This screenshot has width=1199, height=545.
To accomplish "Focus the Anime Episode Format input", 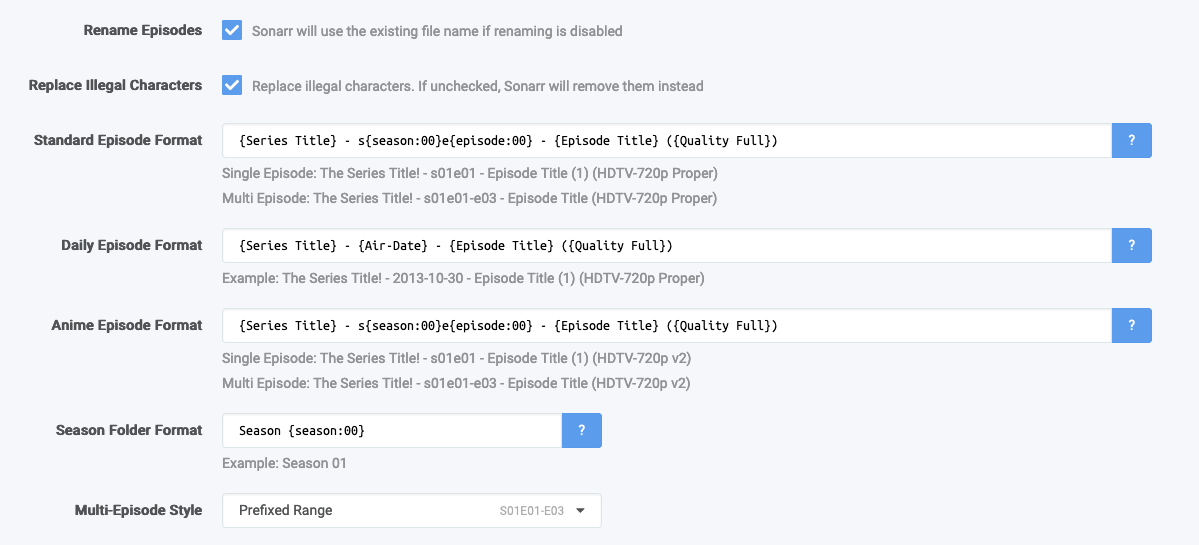I will tap(667, 326).
